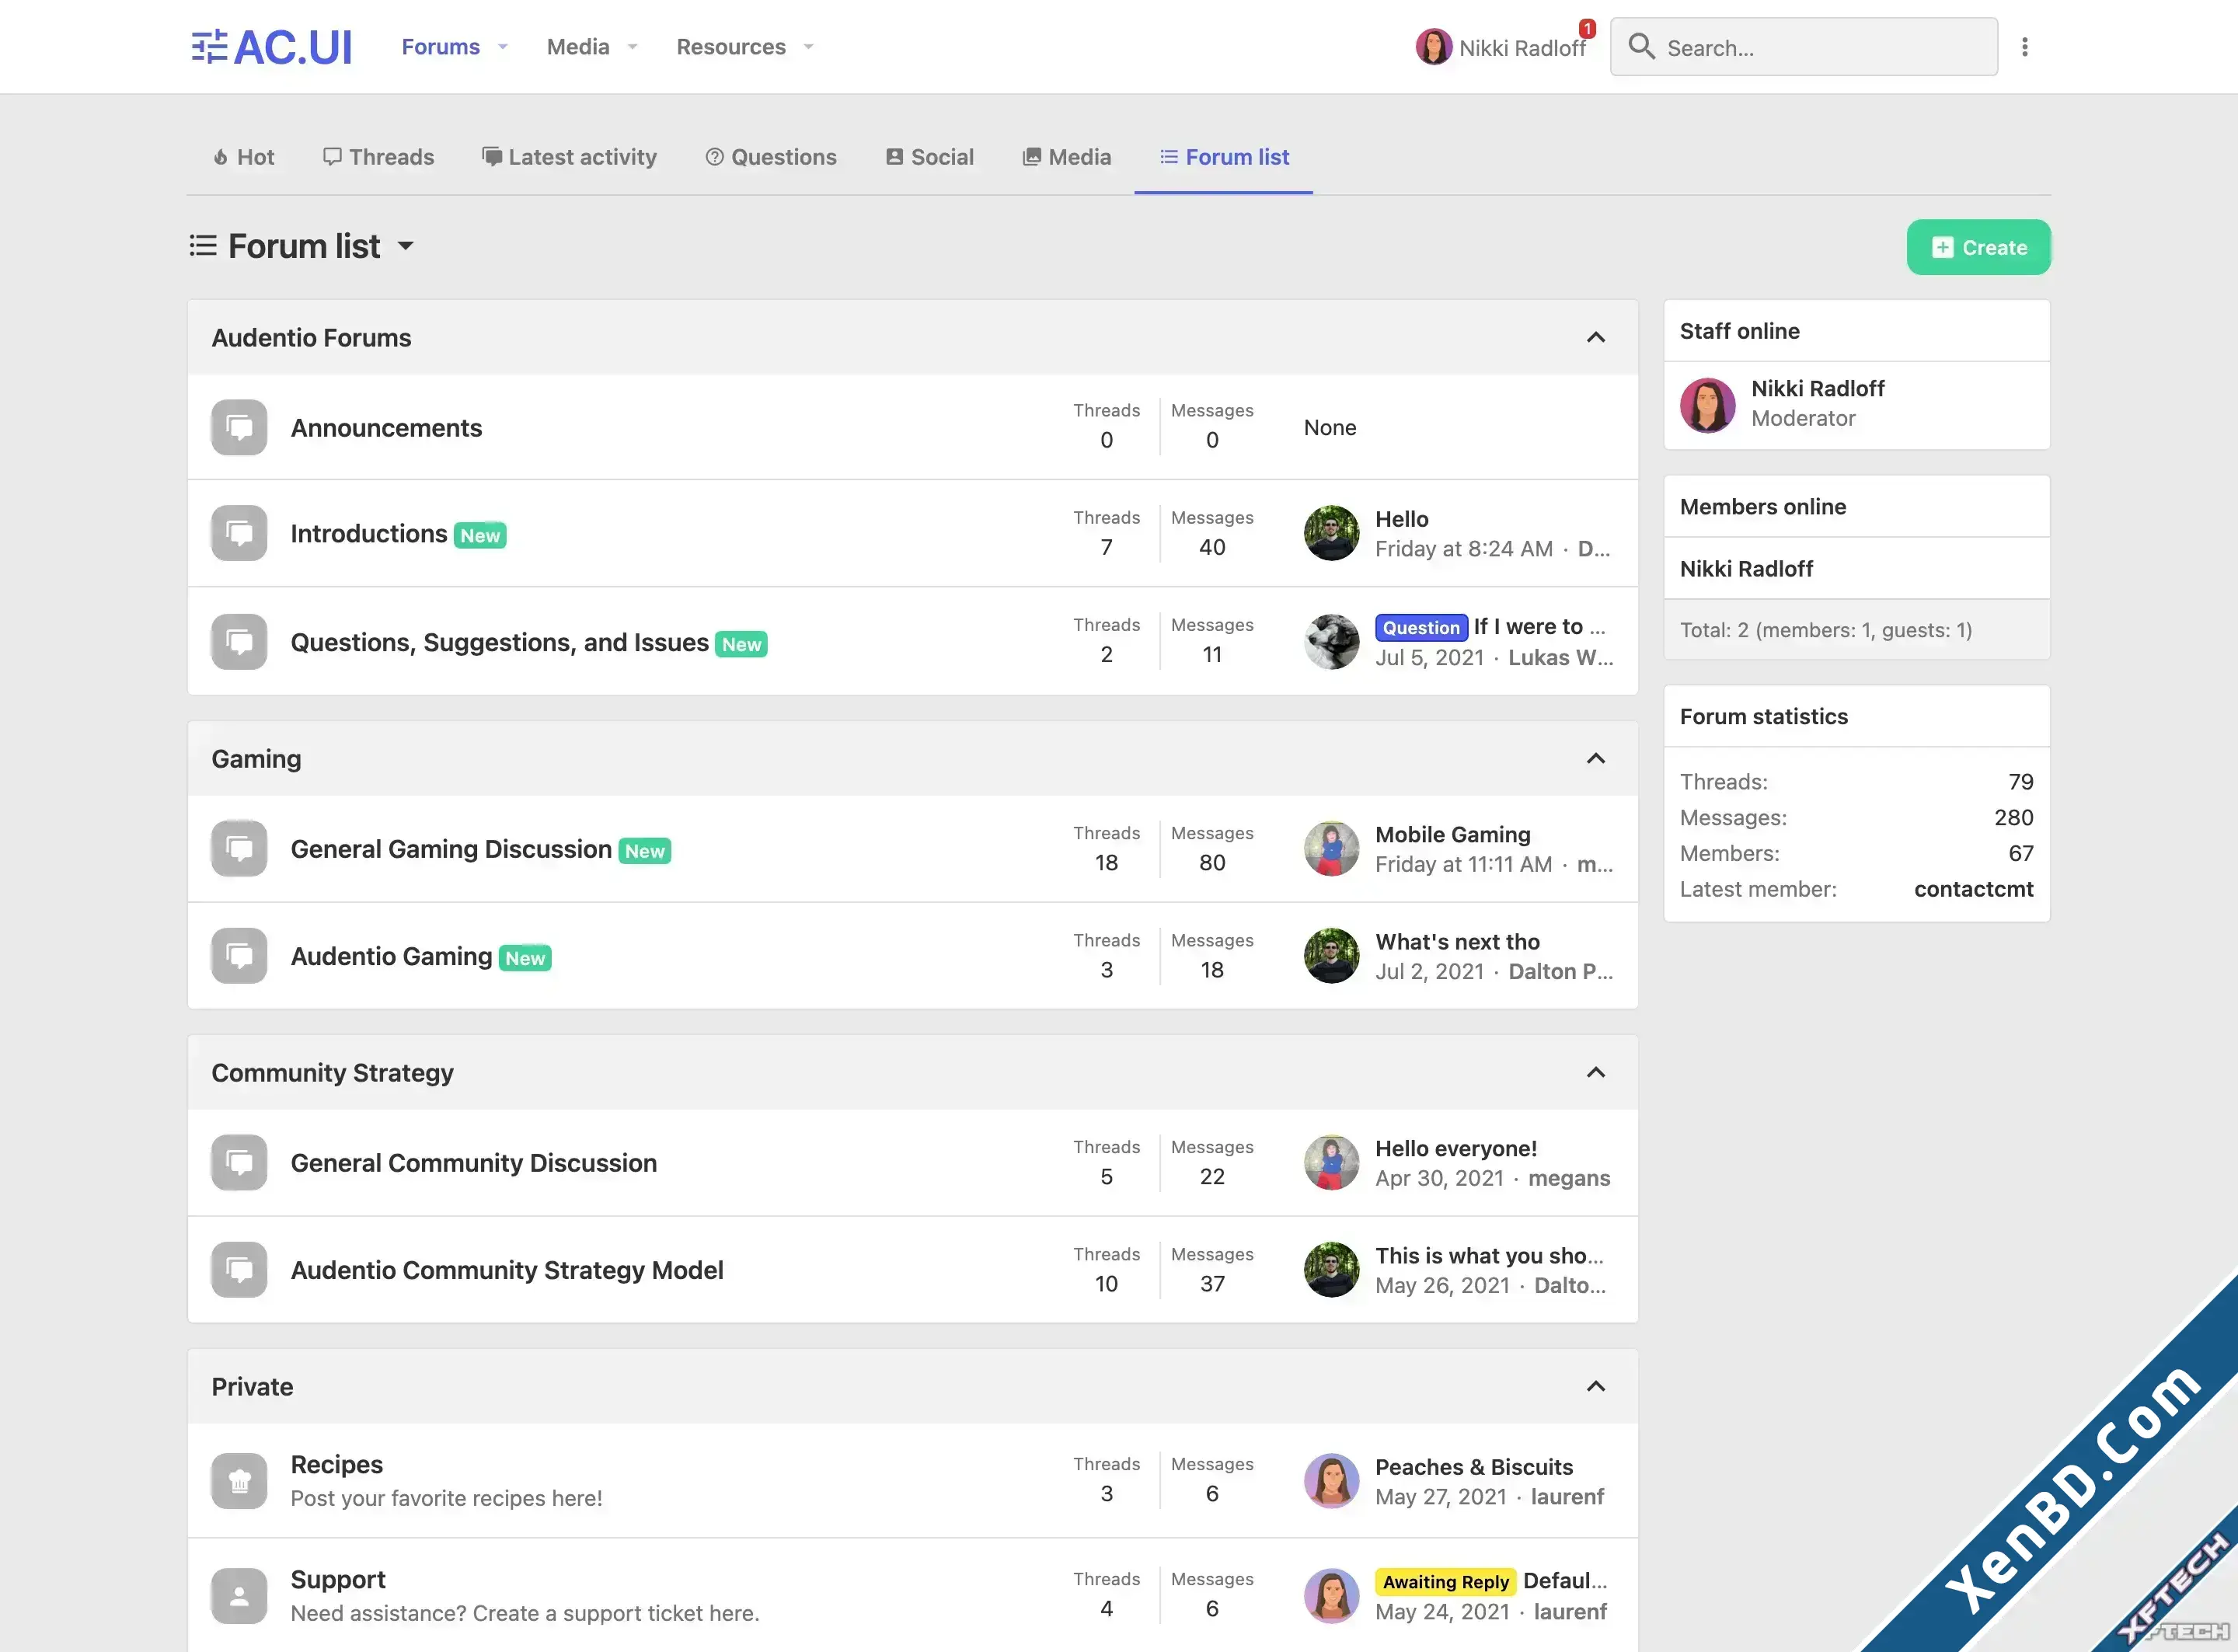This screenshot has width=2238, height=1652.
Task: Click the Audentio Community Strategy Model forum icon
Action: [239, 1269]
